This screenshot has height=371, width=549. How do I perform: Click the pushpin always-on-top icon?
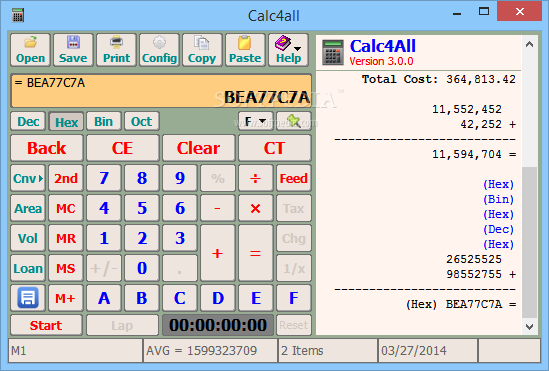[x=293, y=121]
